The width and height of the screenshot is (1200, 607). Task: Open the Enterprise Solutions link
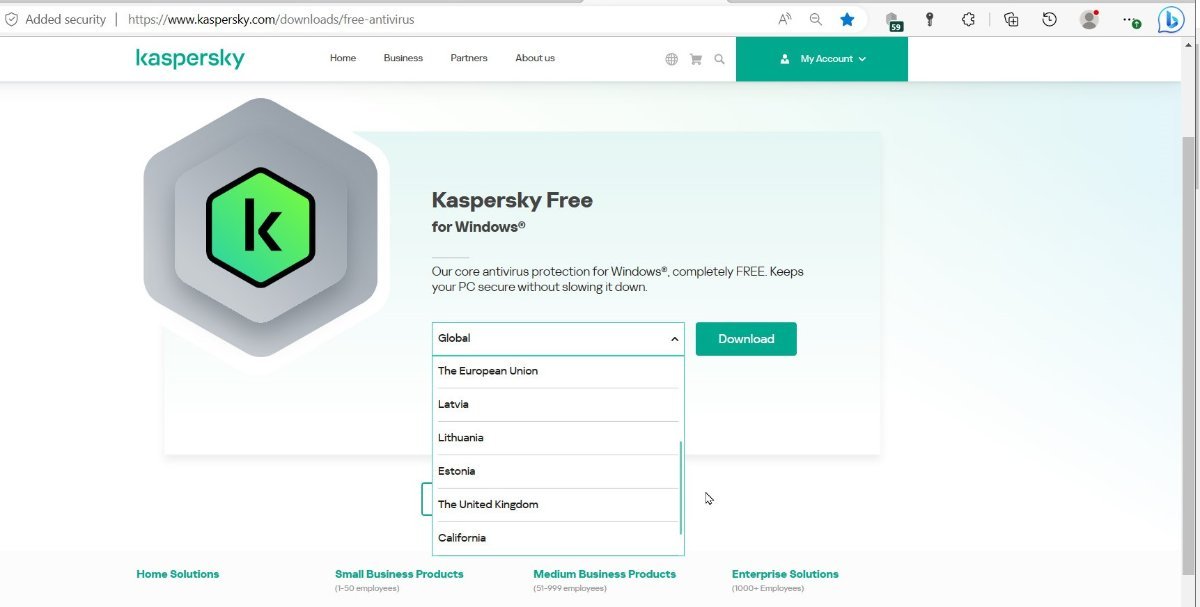(x=785, y=574)
